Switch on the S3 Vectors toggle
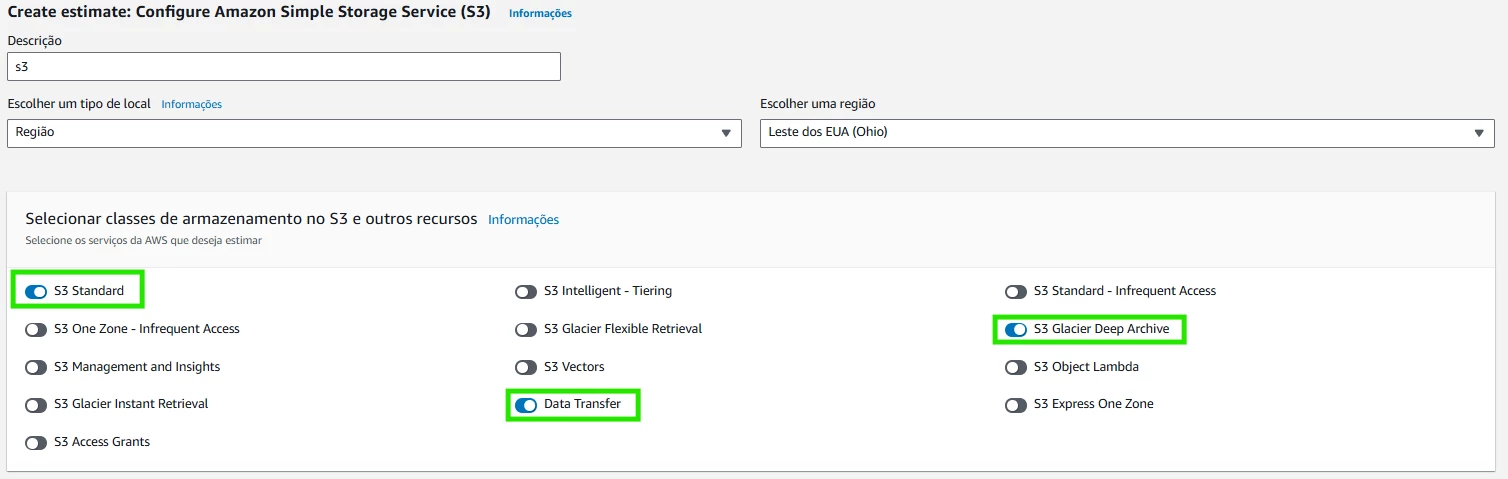The height and width of the screenshot is (479, 1508). tap(526, 367)
